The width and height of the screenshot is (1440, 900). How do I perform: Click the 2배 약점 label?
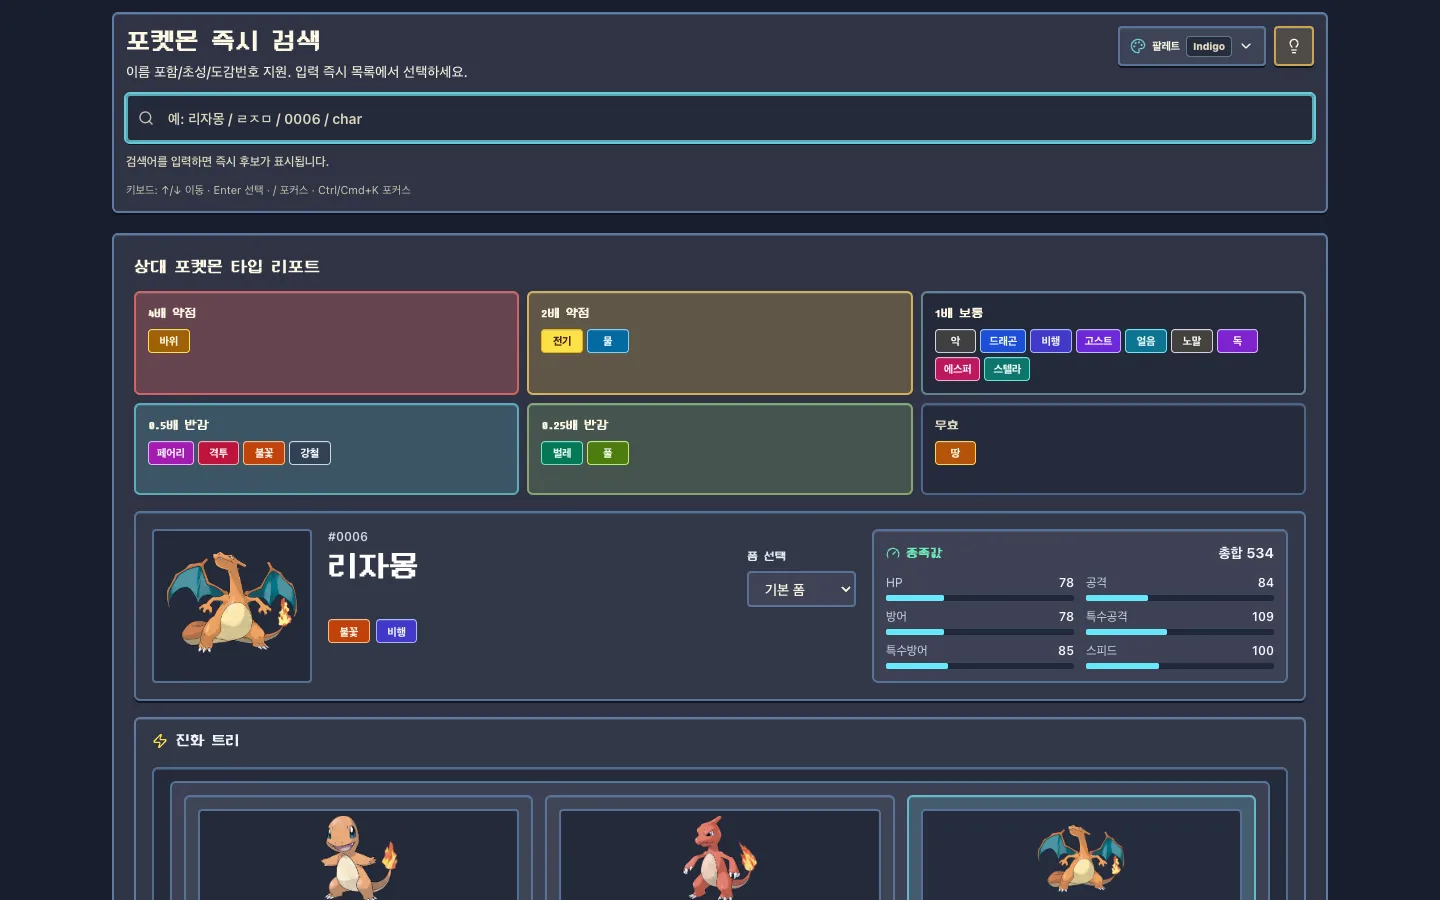565,313
